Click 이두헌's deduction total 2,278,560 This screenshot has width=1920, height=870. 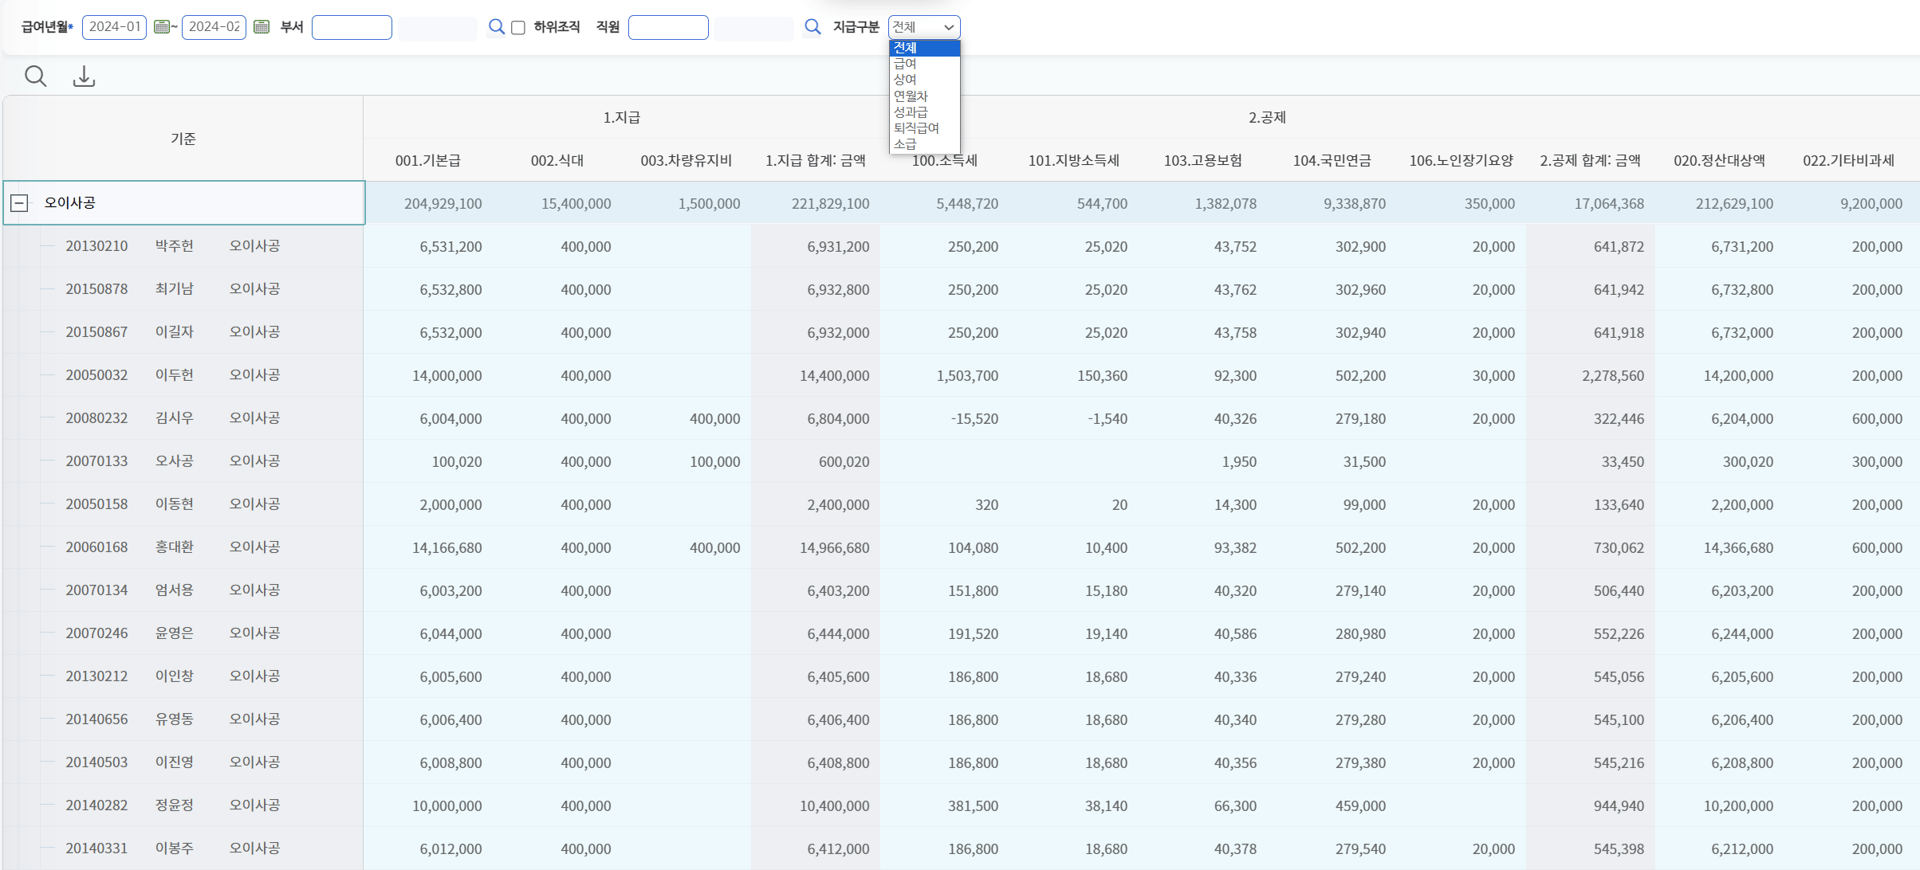(1613, 376)
